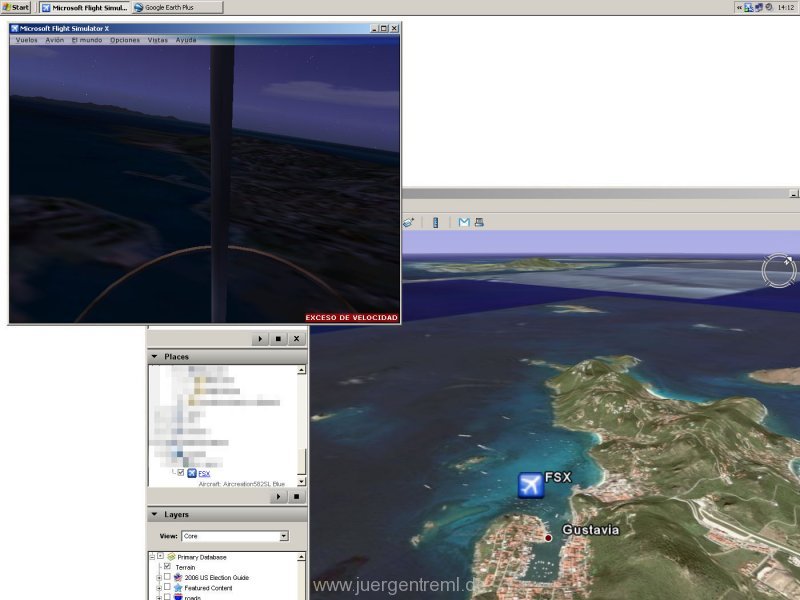The image size is (800, 600).
Task: Expand the 2006 US Election Guide node
Action: coord(159,578)
